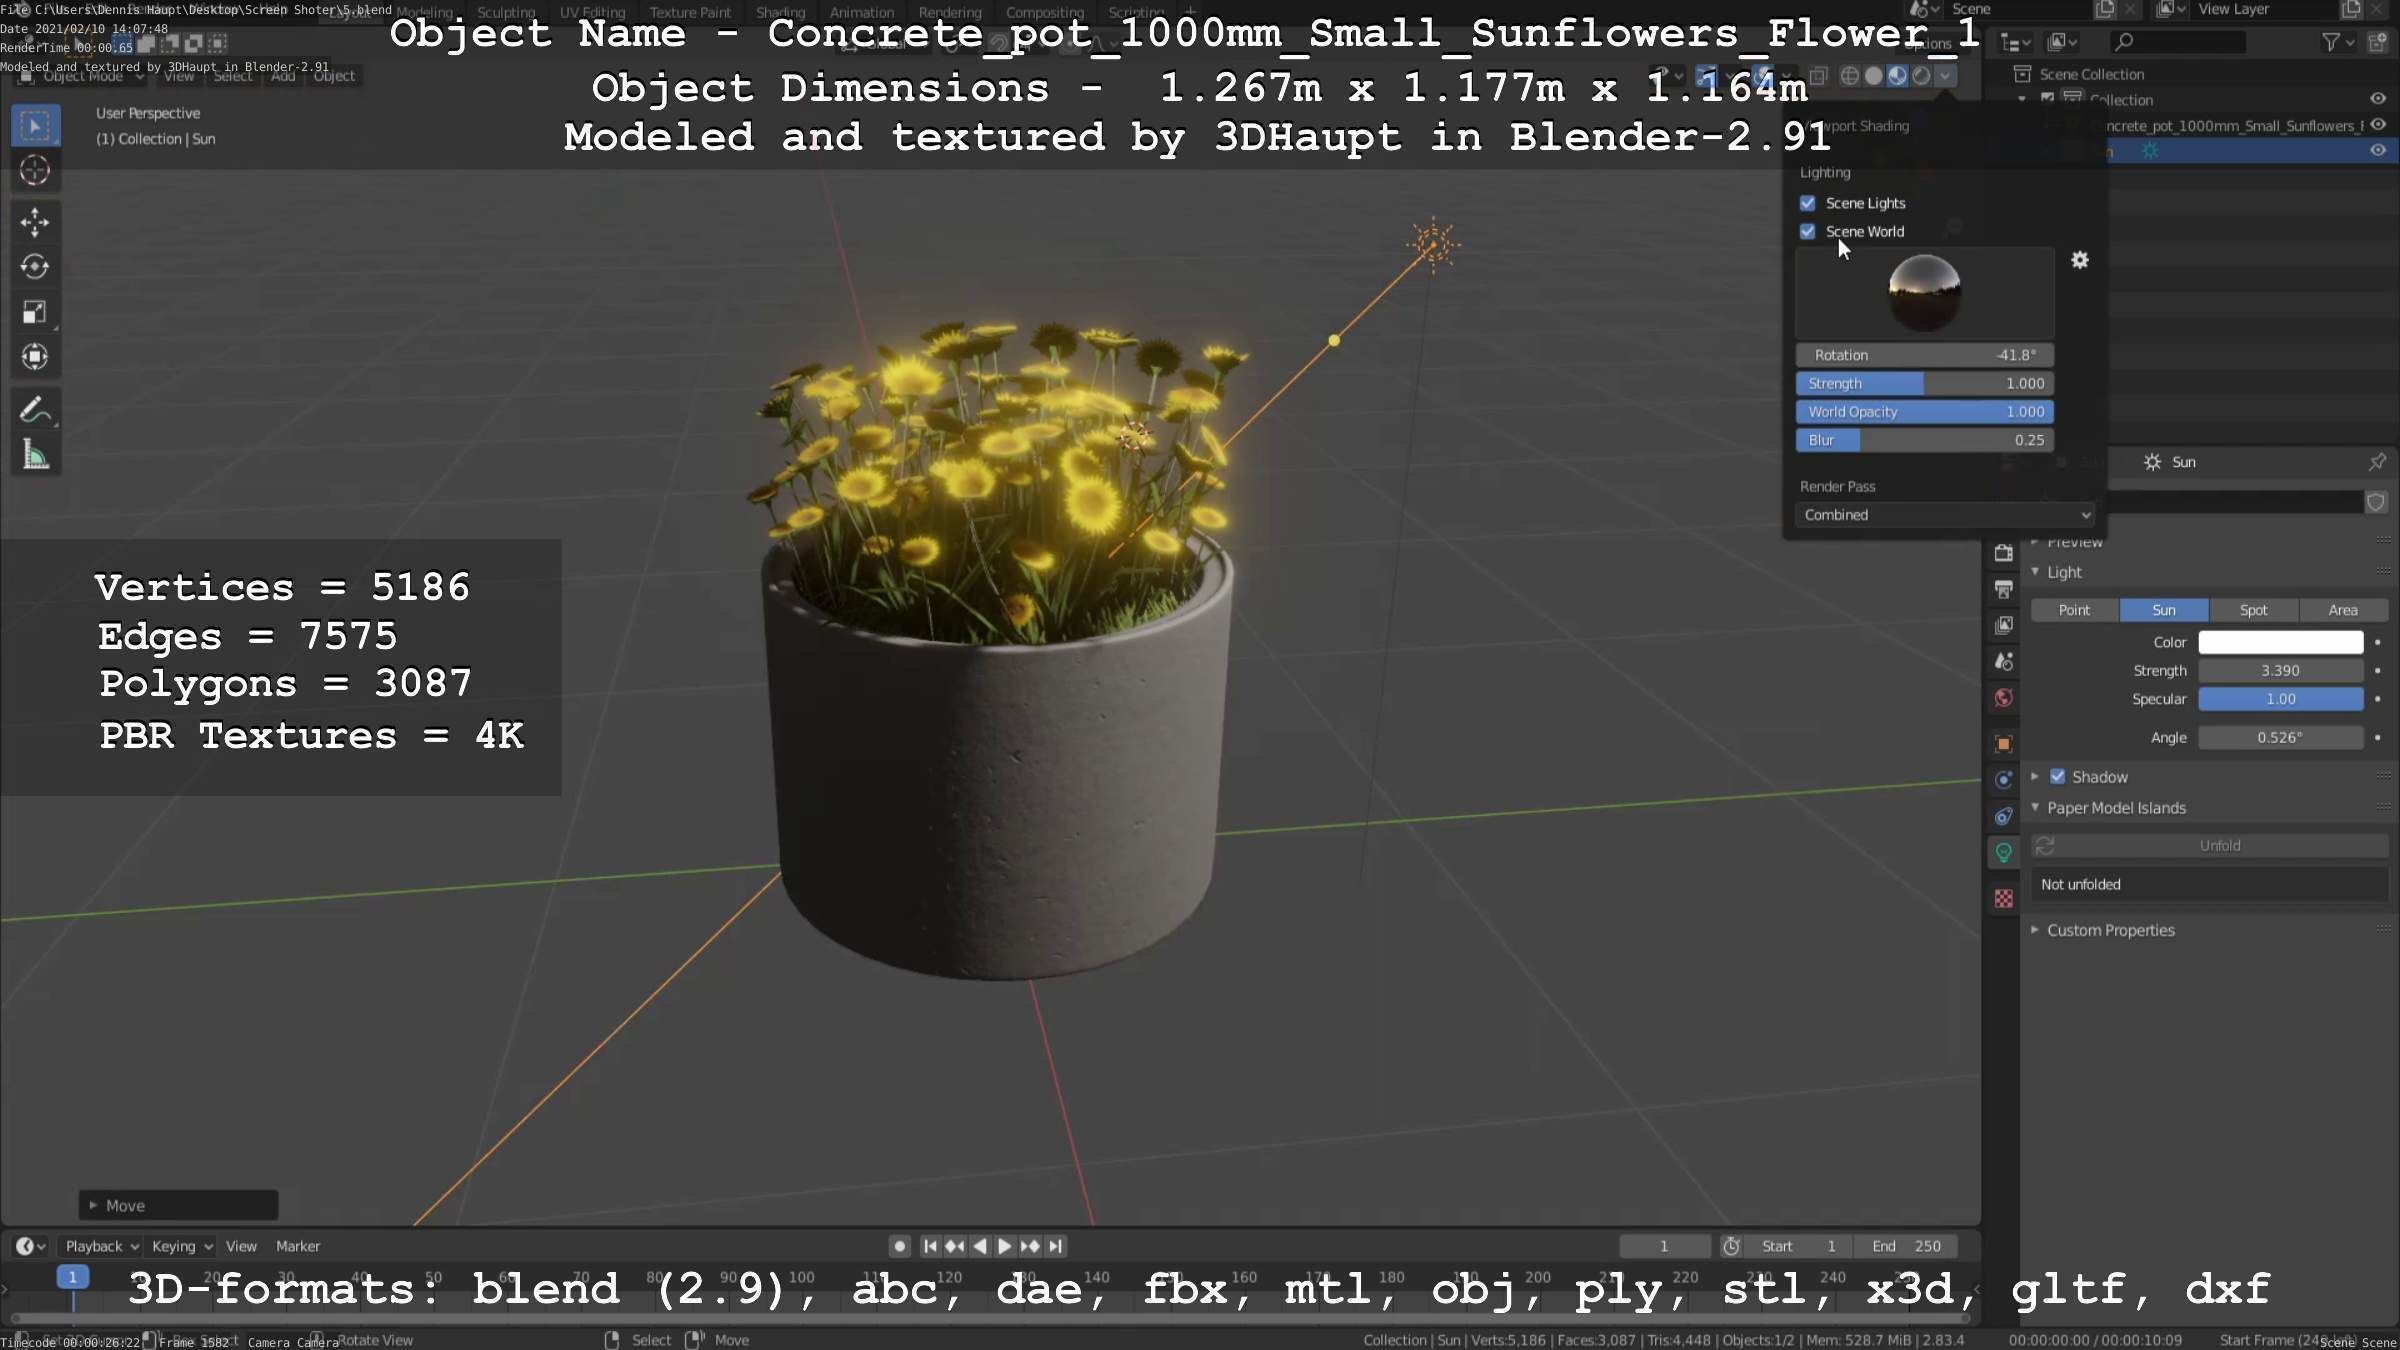The image size is (2400, 1350).
Task: Jump to timeline end frame
Action: (1055, 1246)
